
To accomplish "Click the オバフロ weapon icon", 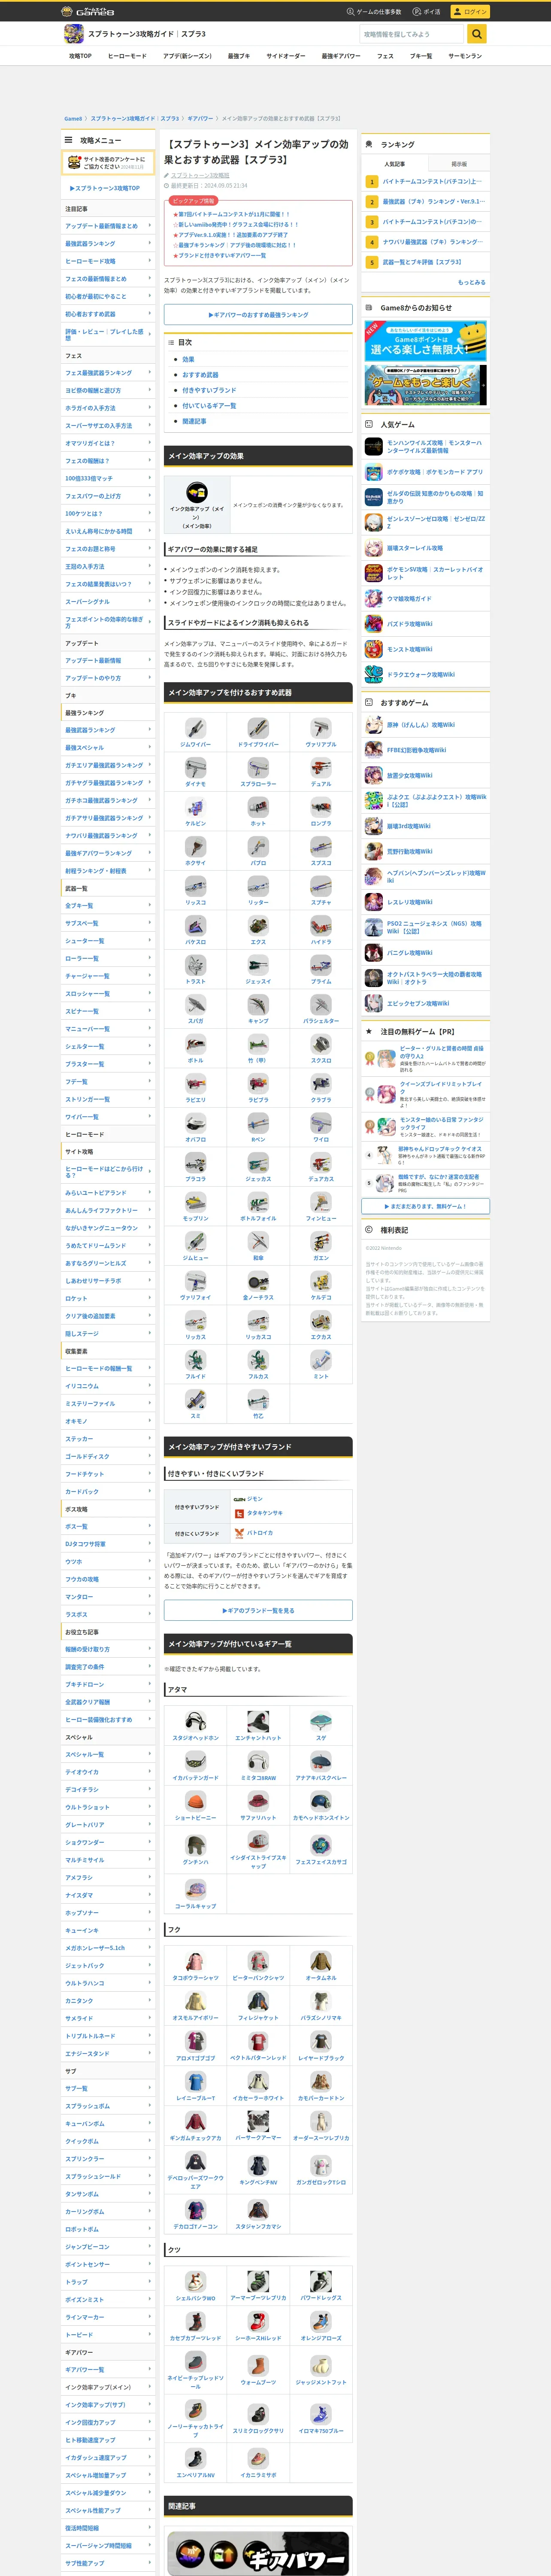I will 196,1123.
